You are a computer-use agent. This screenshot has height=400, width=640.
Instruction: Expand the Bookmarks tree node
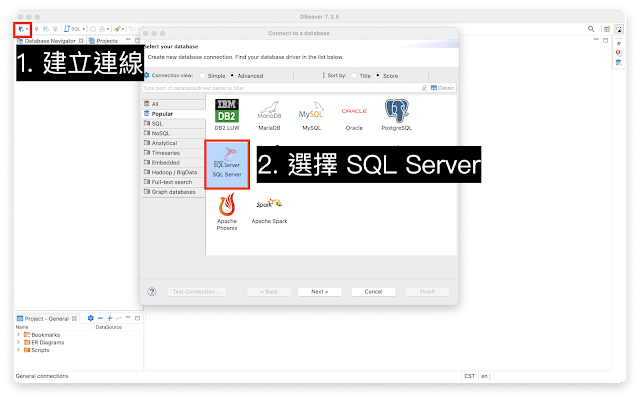[x=18, y=335]
